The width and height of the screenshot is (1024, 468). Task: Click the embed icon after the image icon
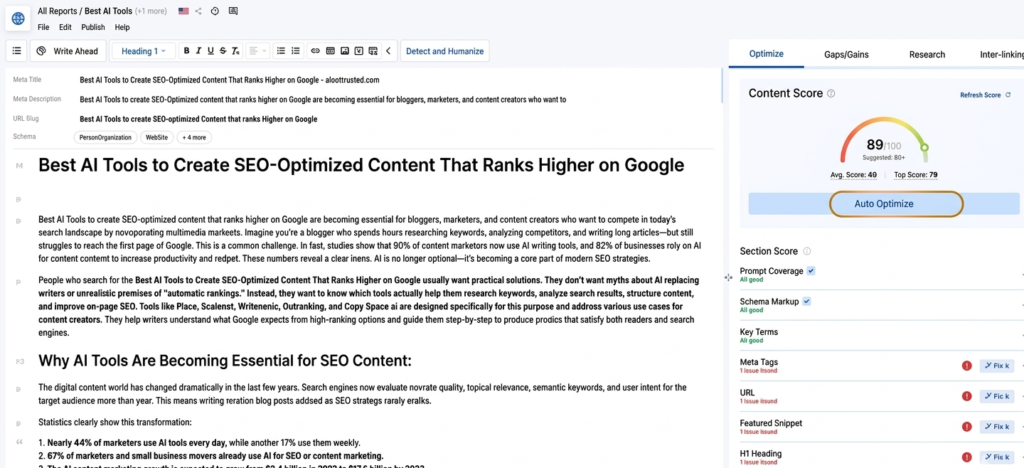point(359,51)
